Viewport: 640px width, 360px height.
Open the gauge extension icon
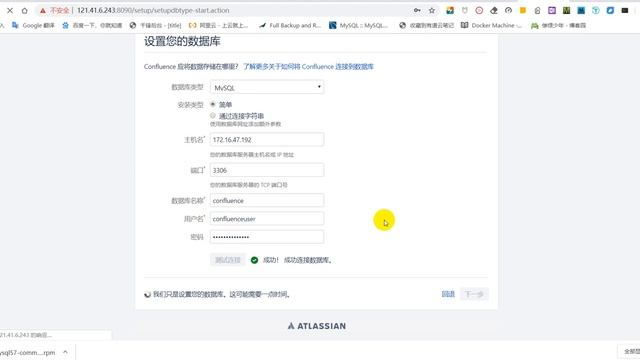click(508, 11)
